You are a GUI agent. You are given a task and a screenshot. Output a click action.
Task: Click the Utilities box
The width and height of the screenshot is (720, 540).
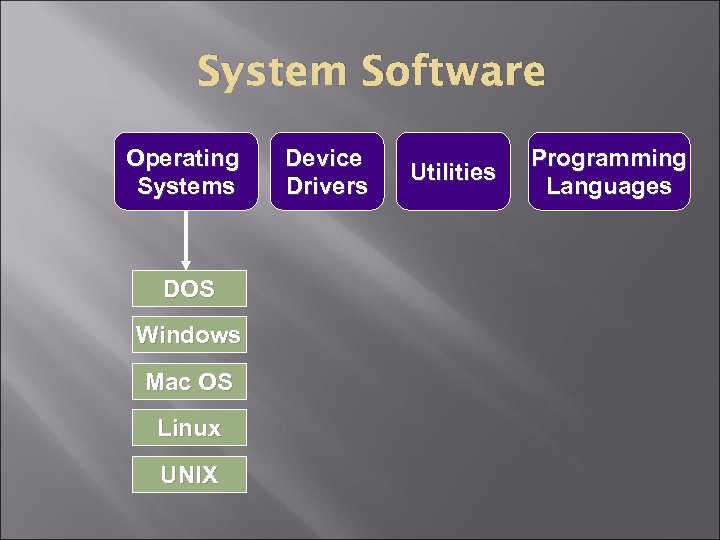(453, 171)
